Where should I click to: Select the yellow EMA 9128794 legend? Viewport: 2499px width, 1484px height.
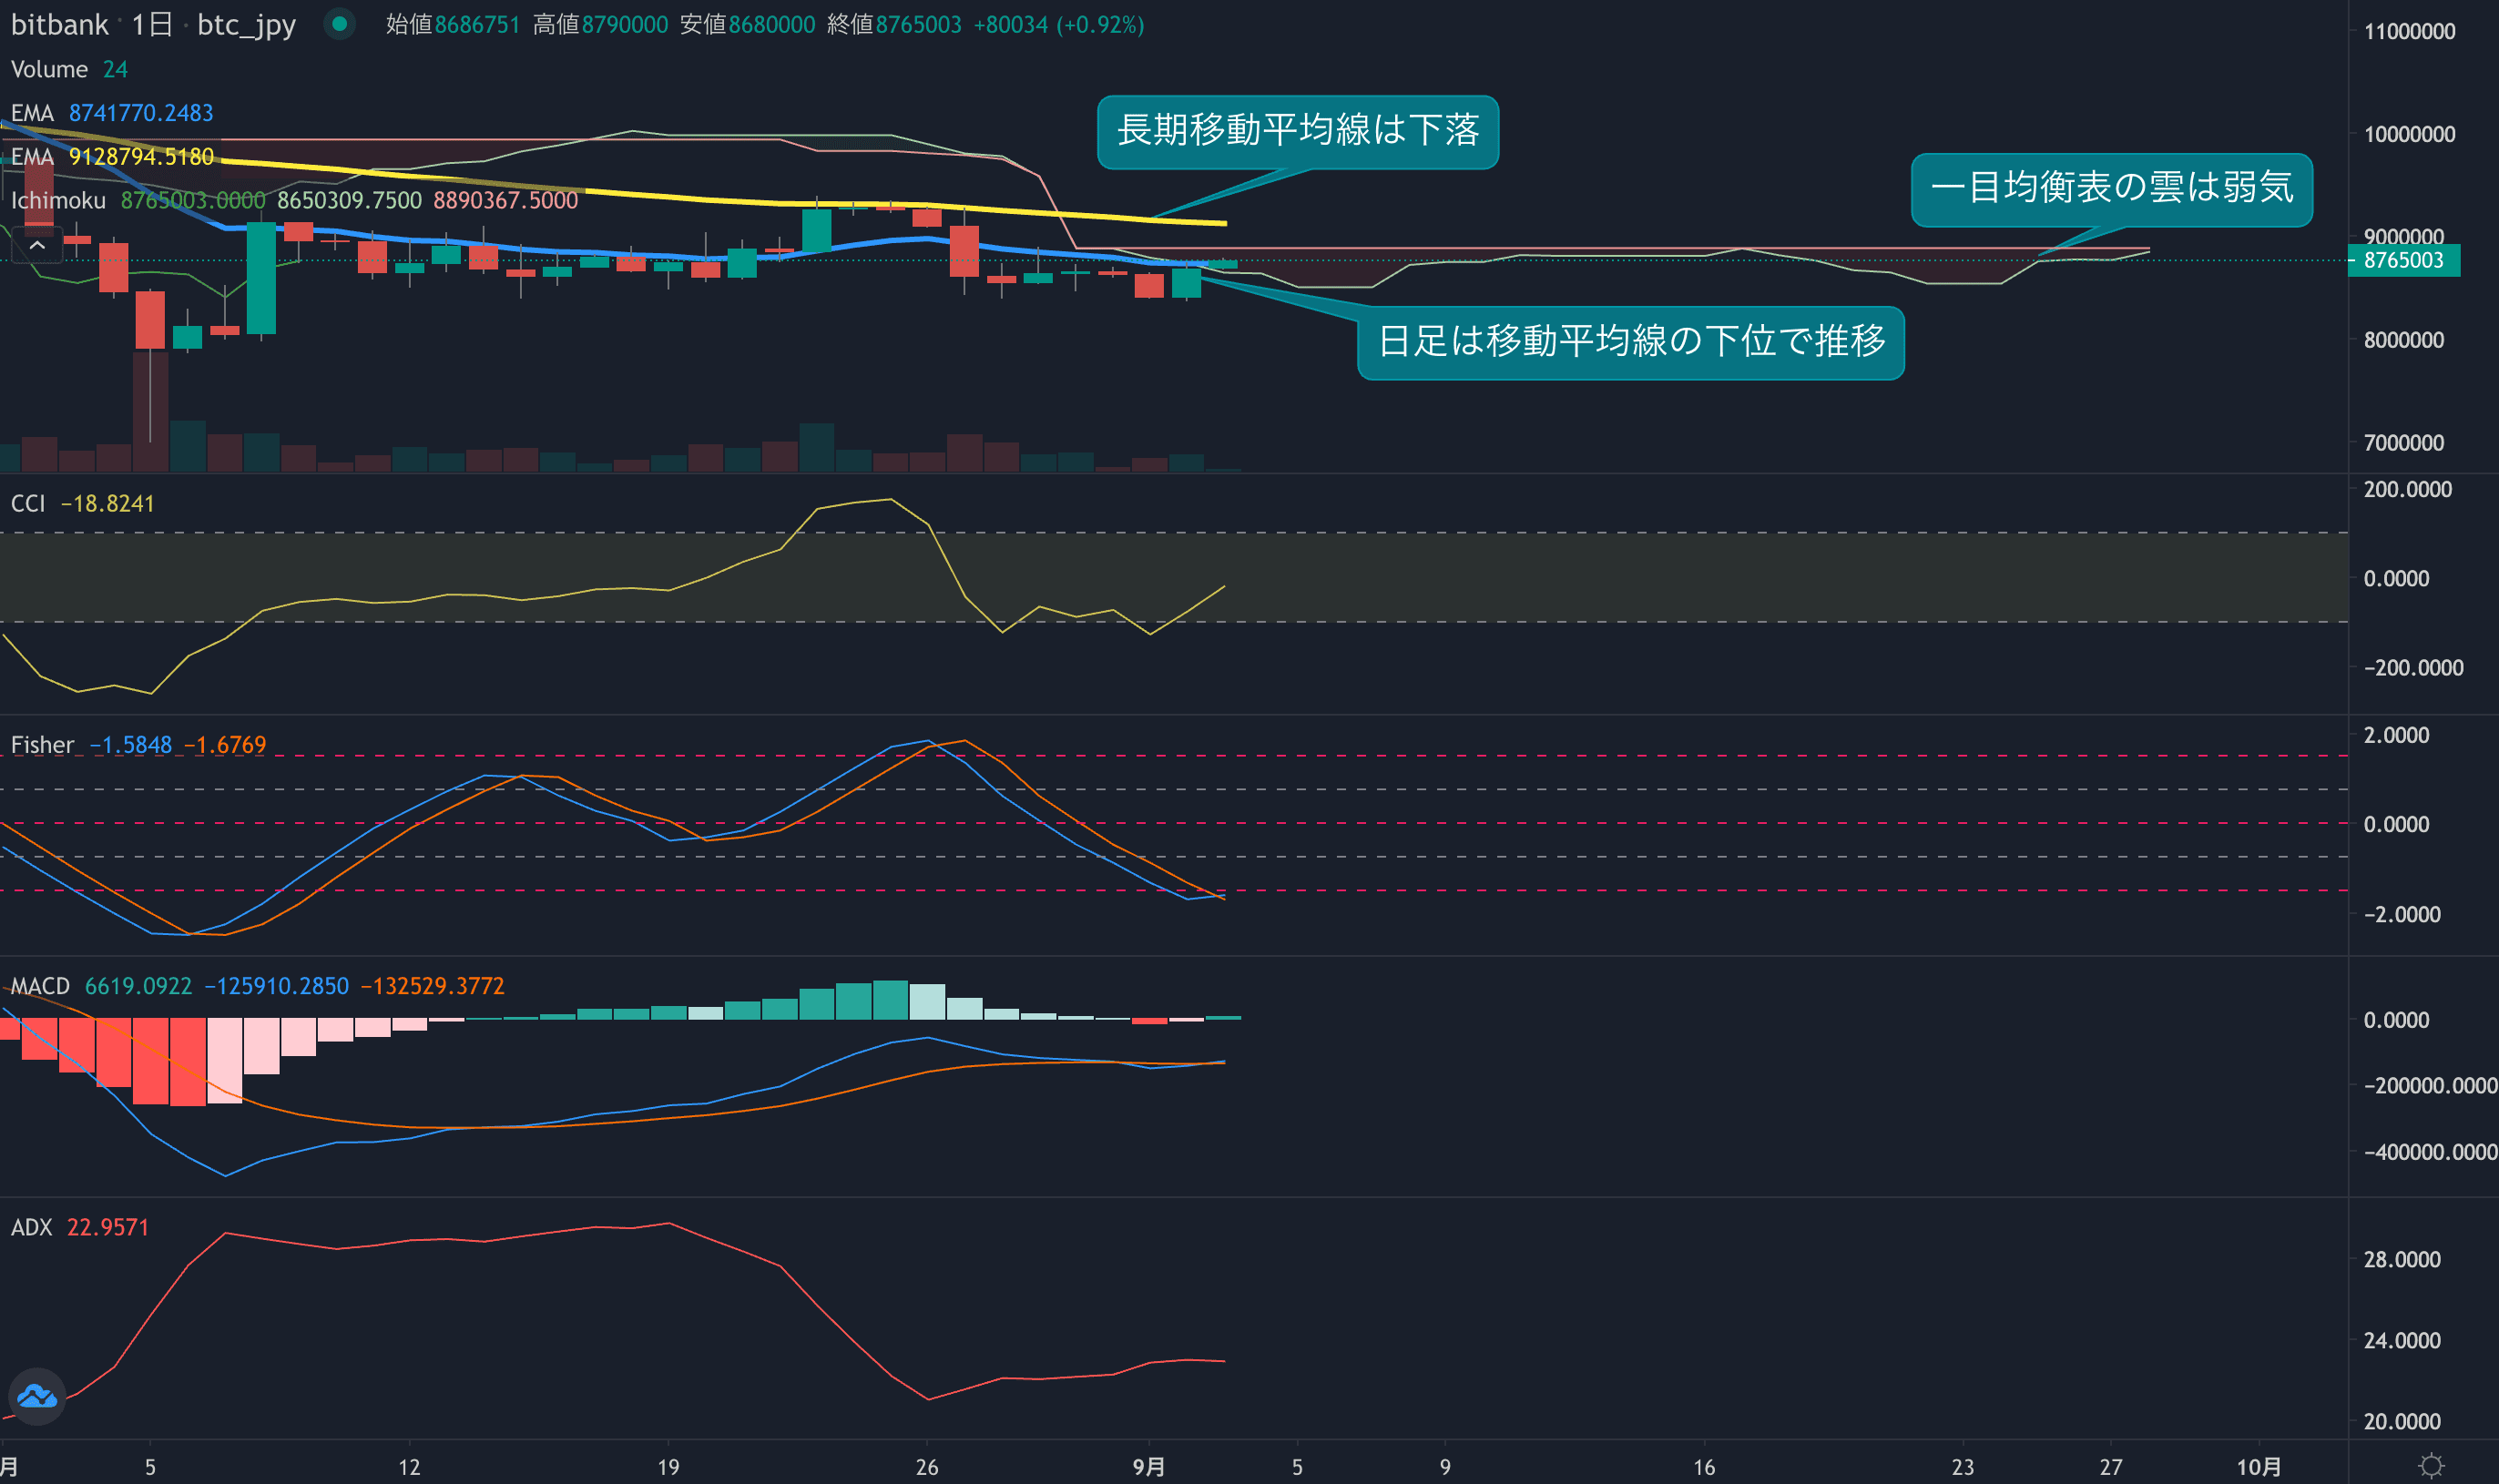(x=32, y=157)
